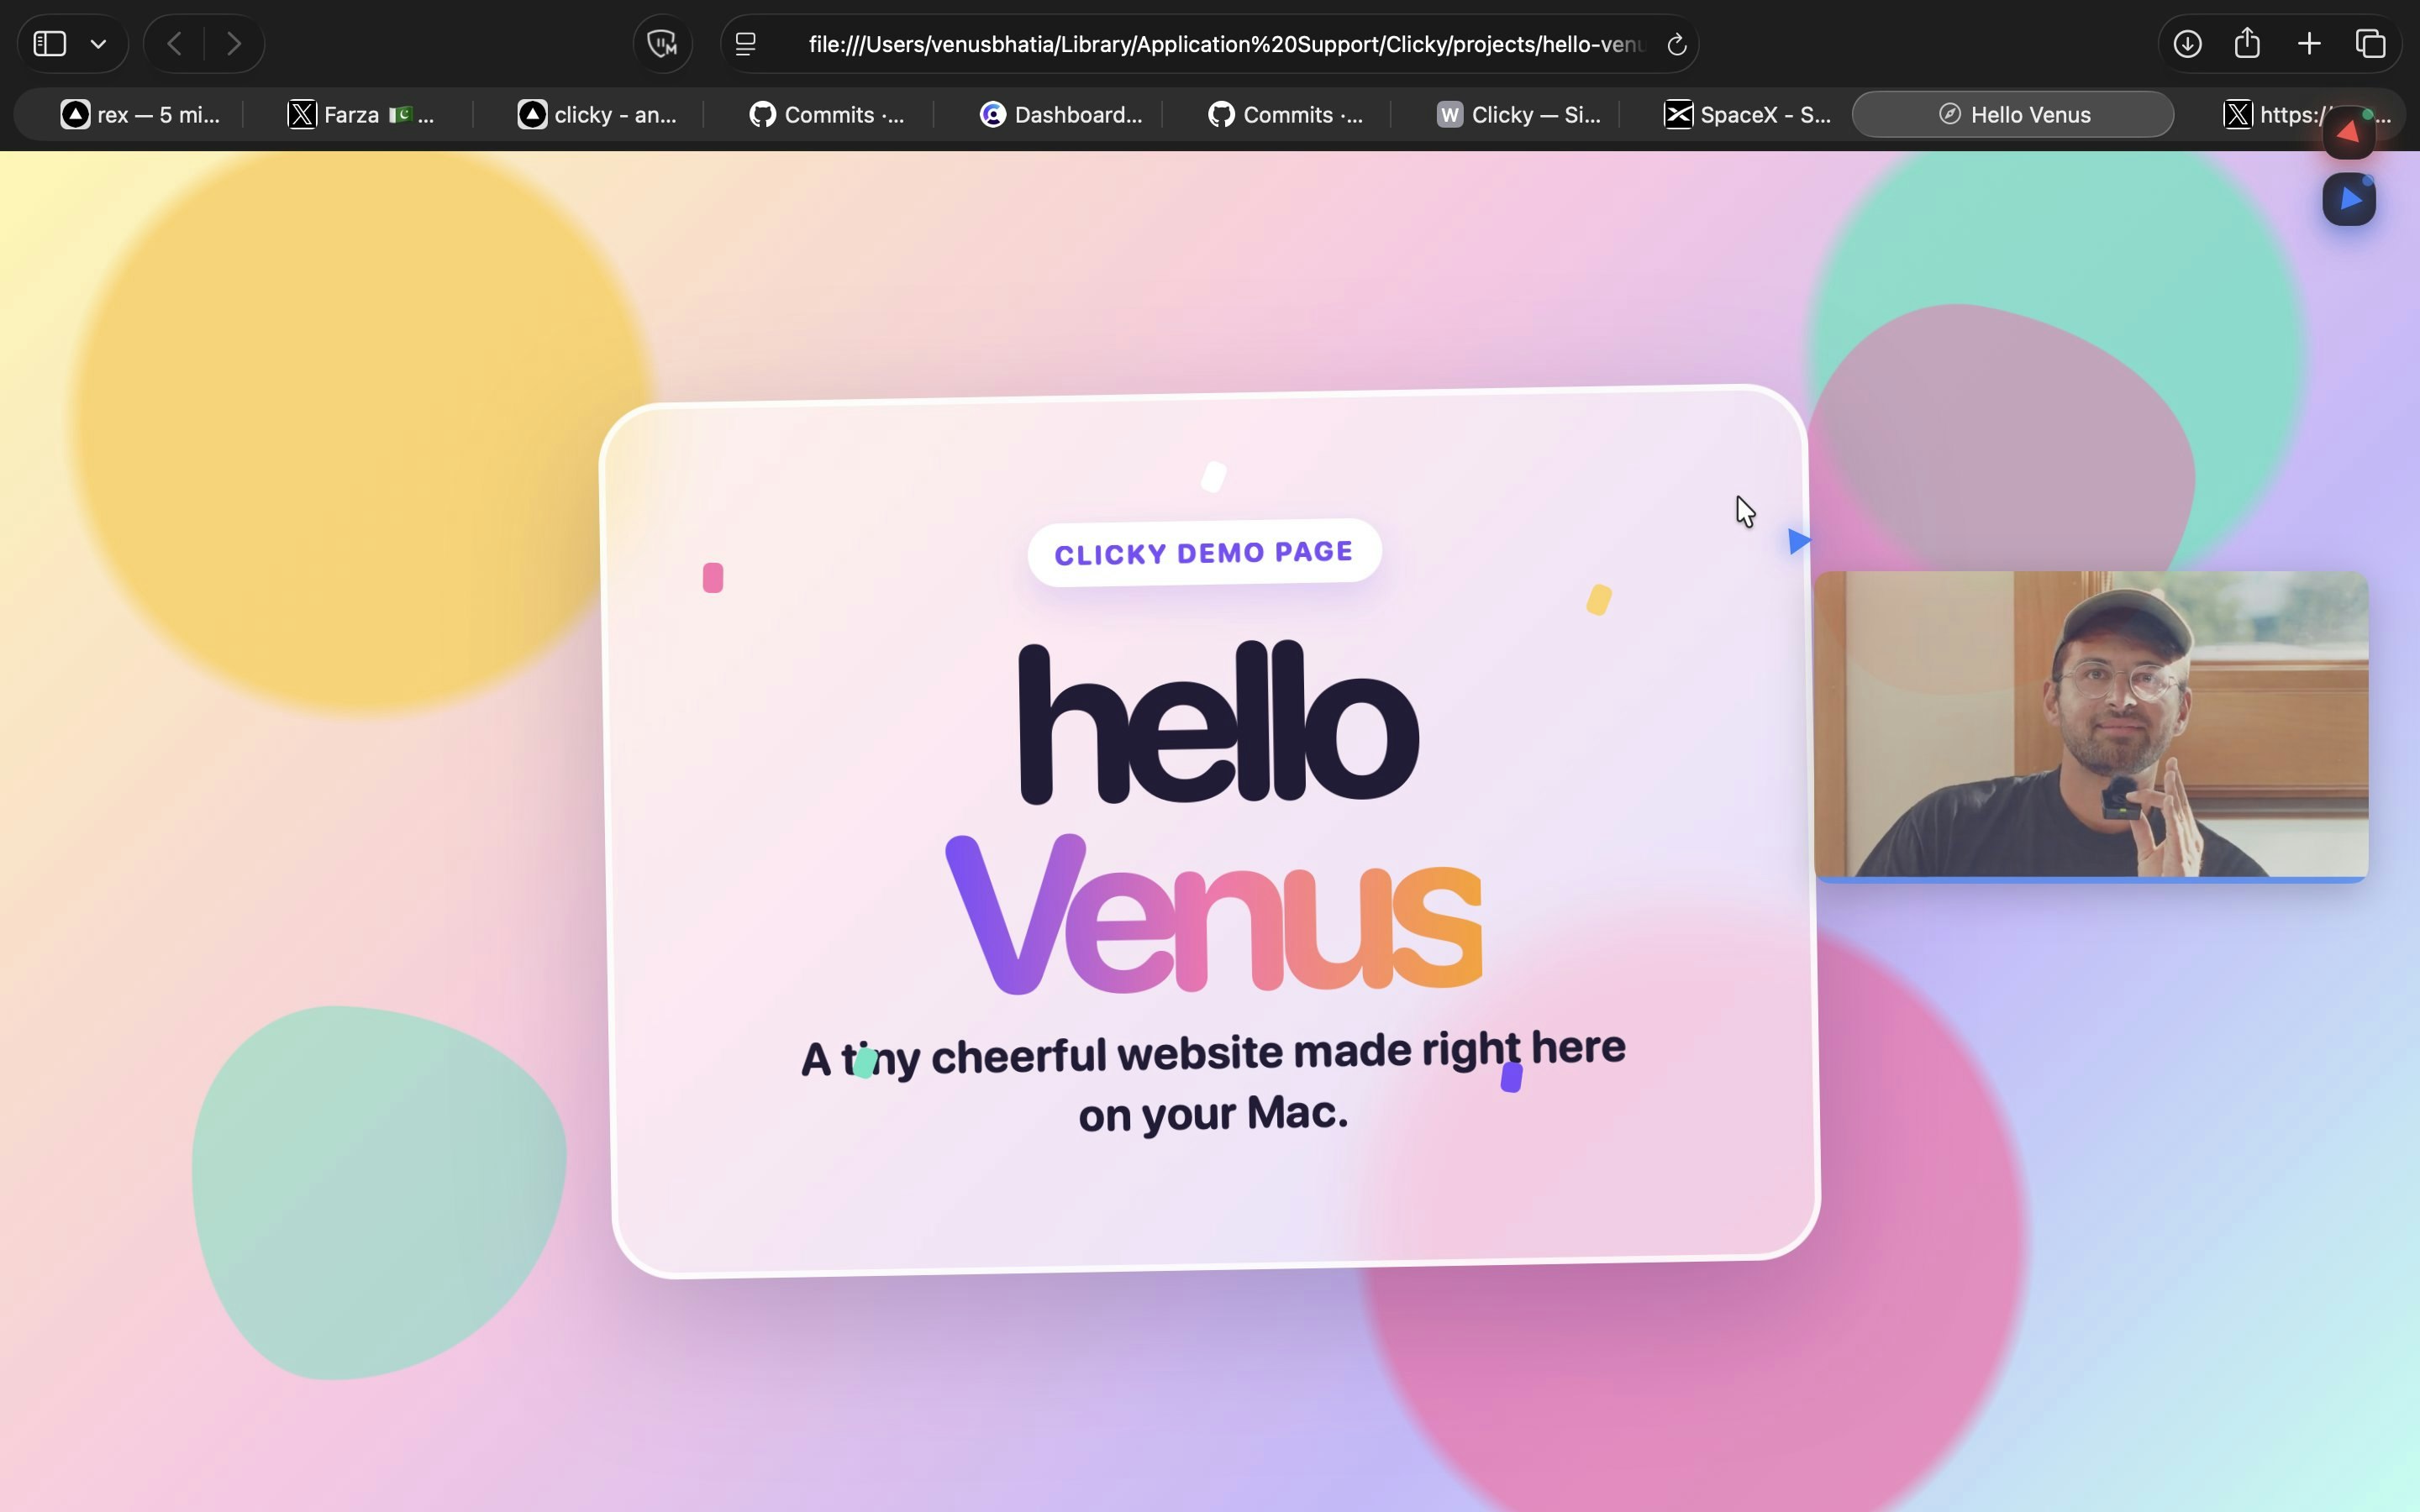Show the downloads list
Screen dimensions: 2420x1512
coord(2187,44)
